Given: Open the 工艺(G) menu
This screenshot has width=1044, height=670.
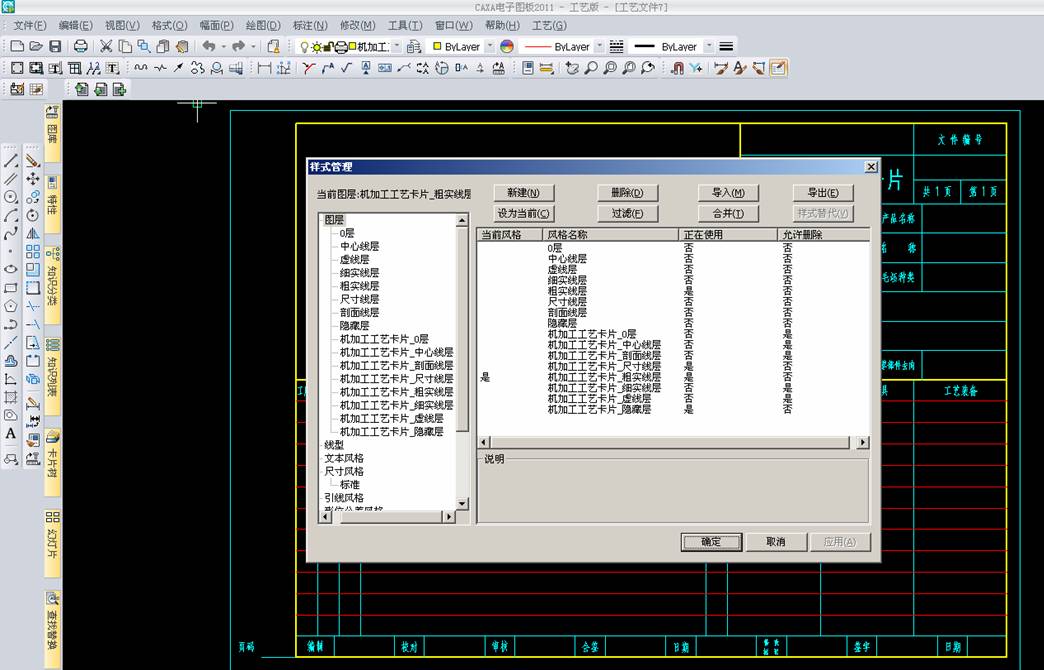Looking at the screenshot, I should [x=549, y=25].
